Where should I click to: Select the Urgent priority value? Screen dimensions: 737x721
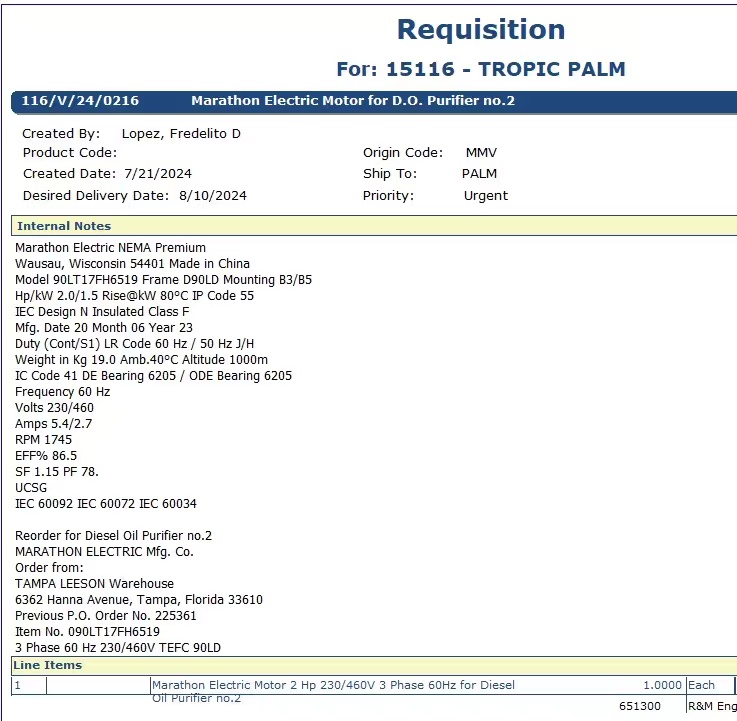[486, 196]
